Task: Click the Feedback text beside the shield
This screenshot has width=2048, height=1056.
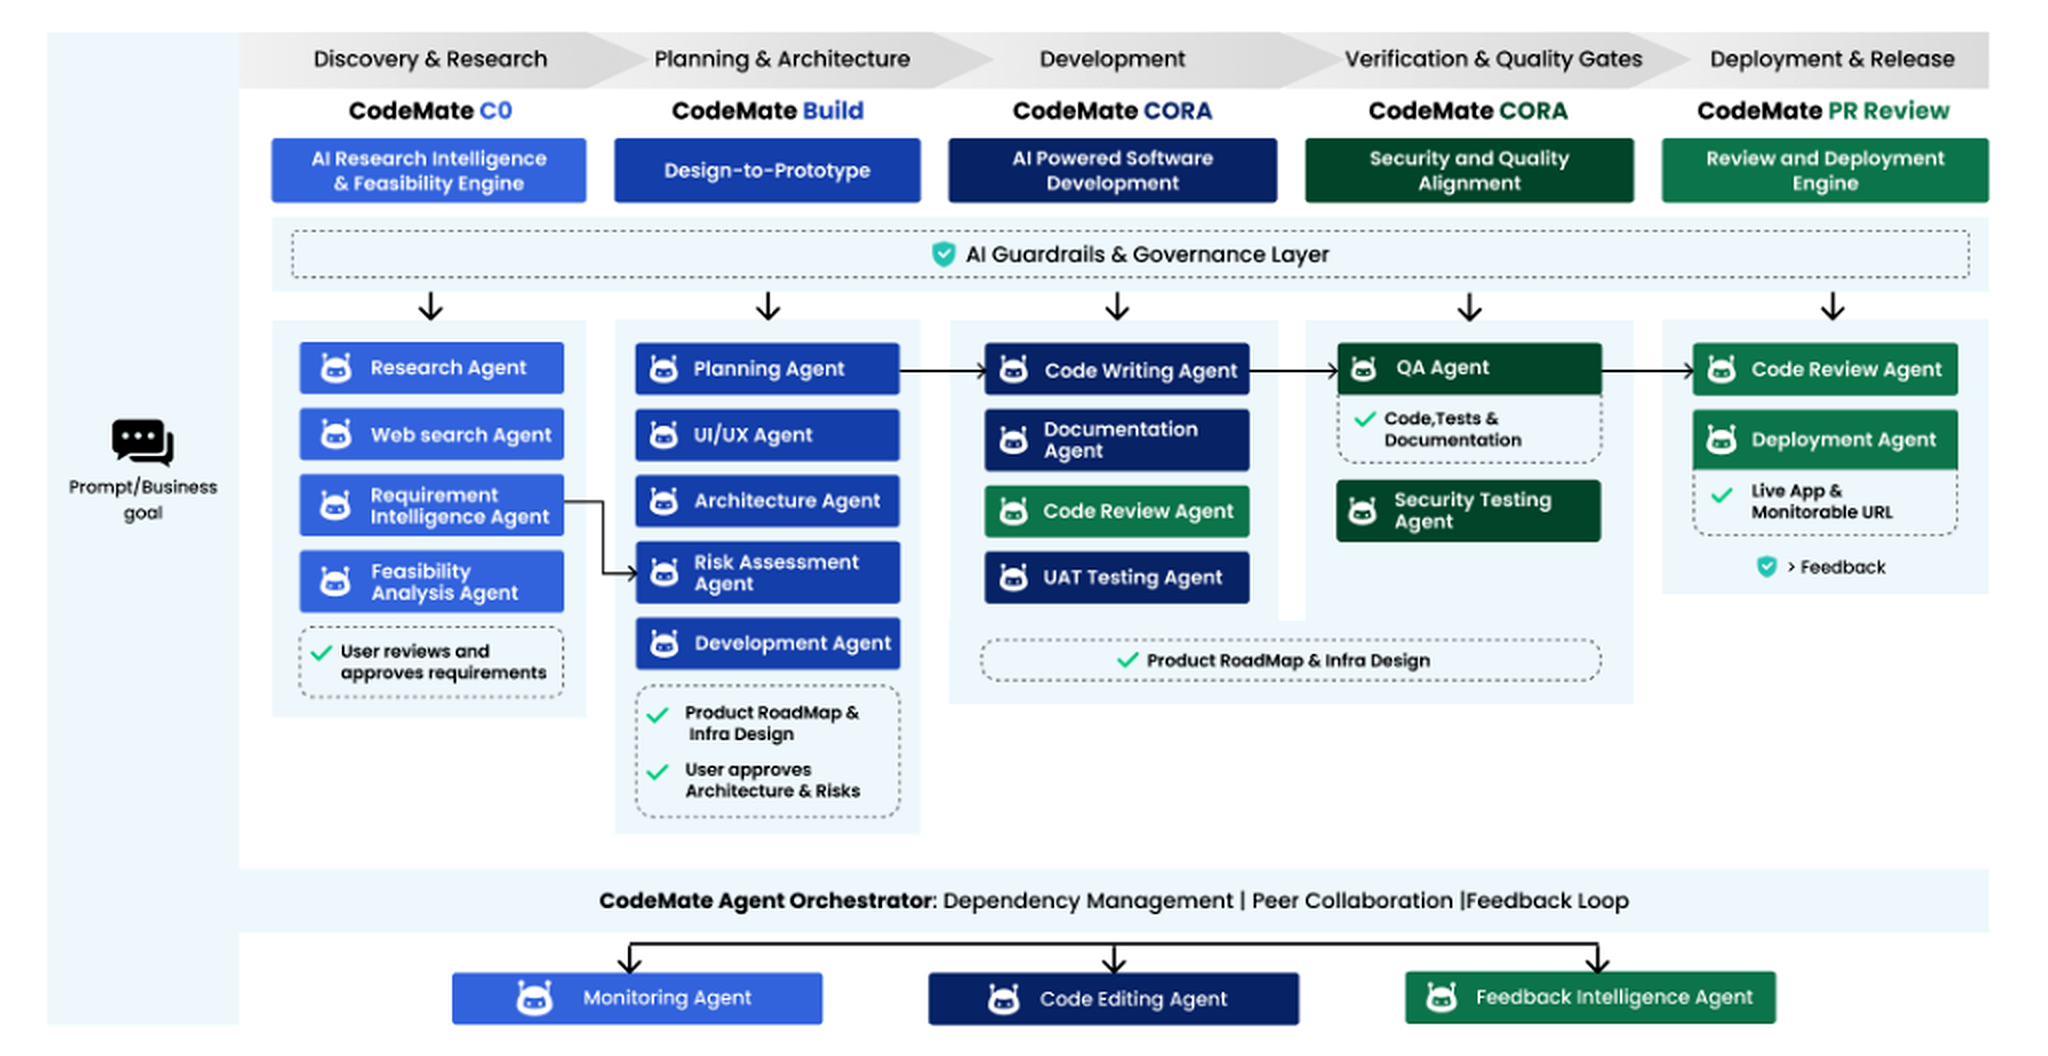Action: (1843, 567)
